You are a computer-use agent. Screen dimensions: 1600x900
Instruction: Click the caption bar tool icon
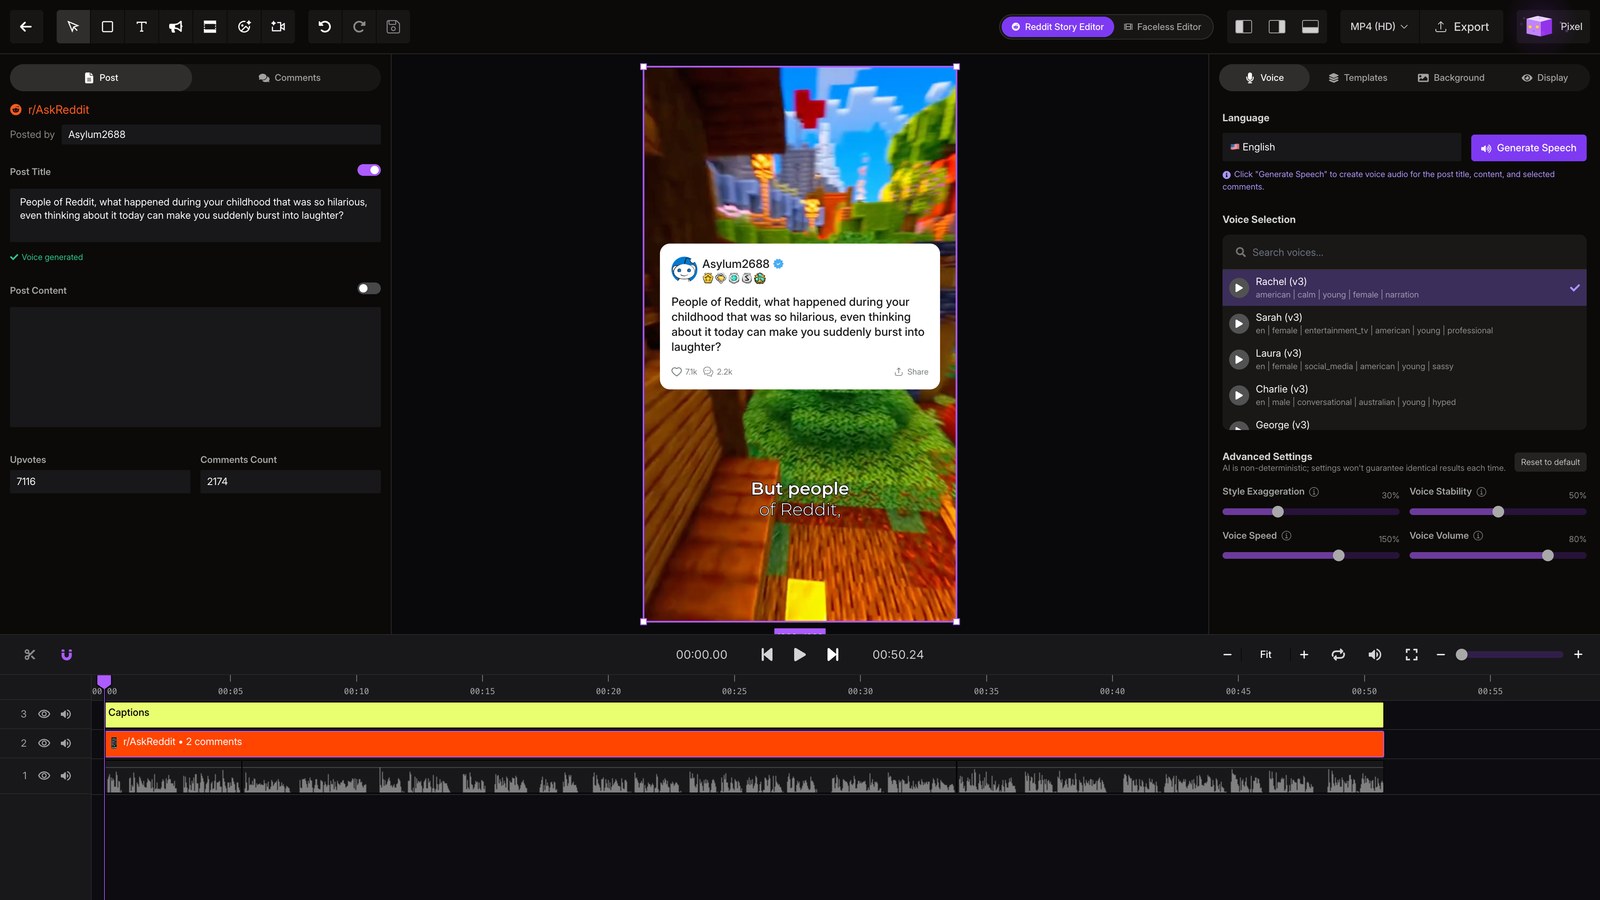click(210, 27)
